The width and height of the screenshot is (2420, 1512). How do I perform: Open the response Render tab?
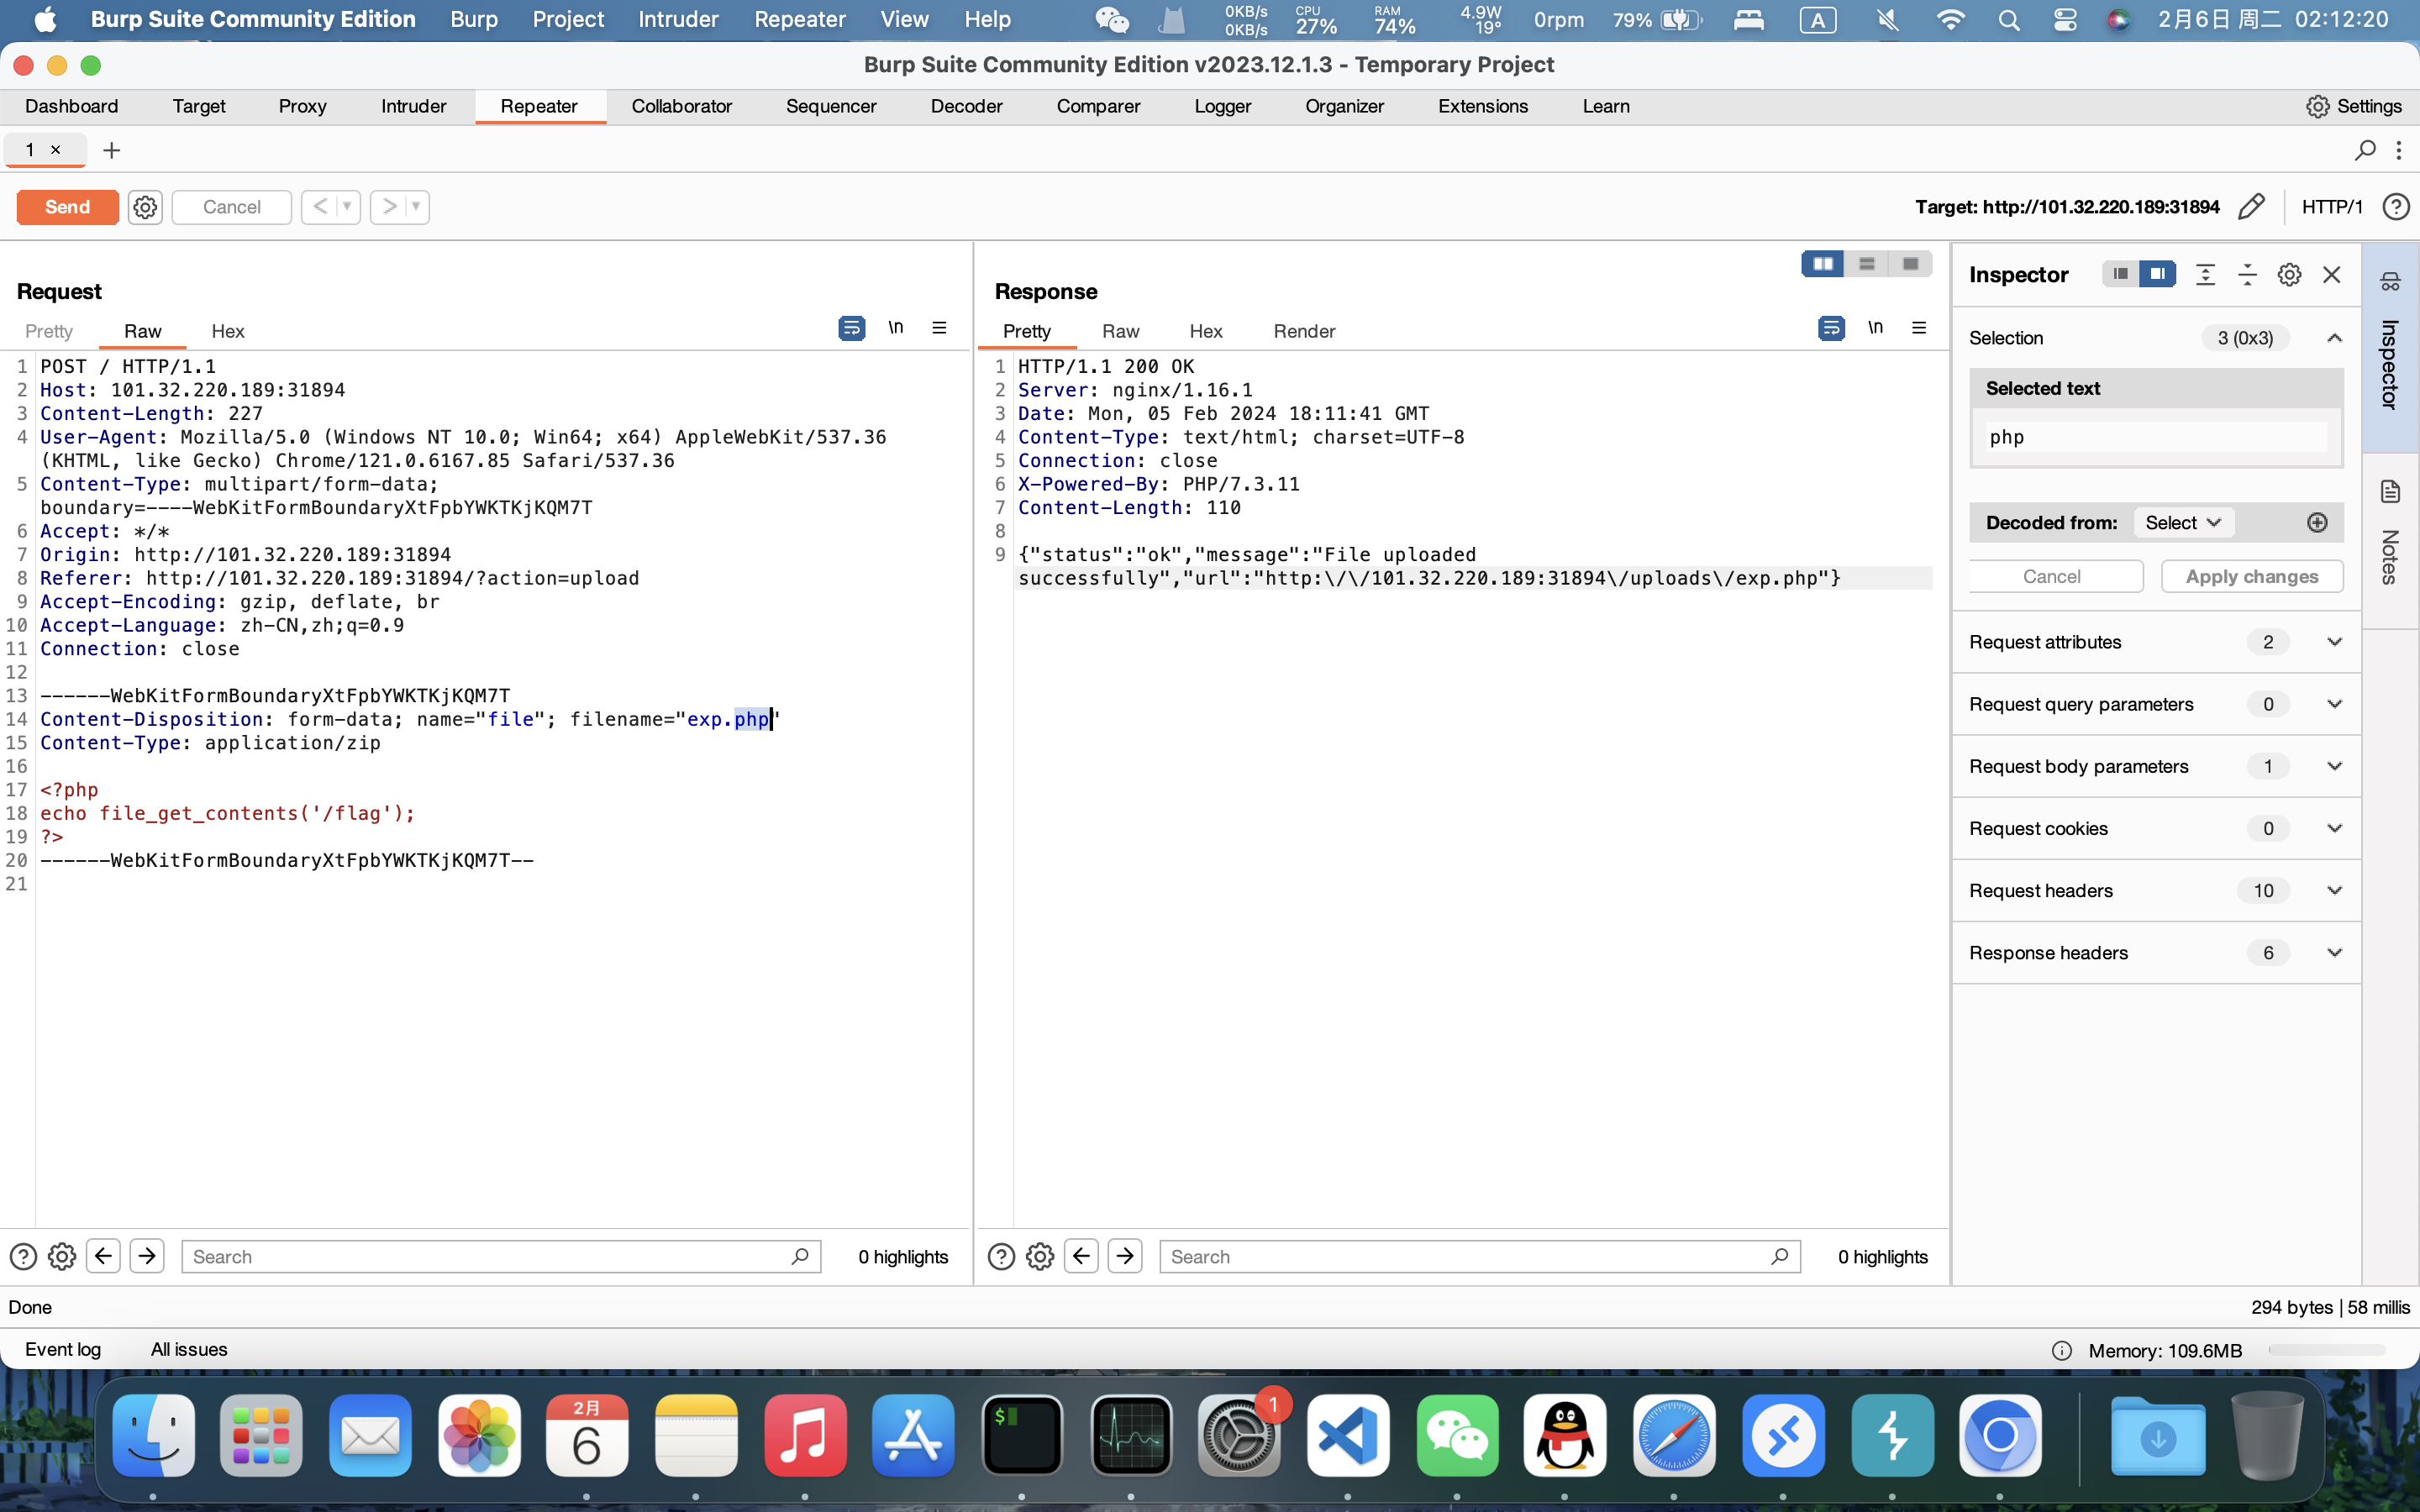1303,331
